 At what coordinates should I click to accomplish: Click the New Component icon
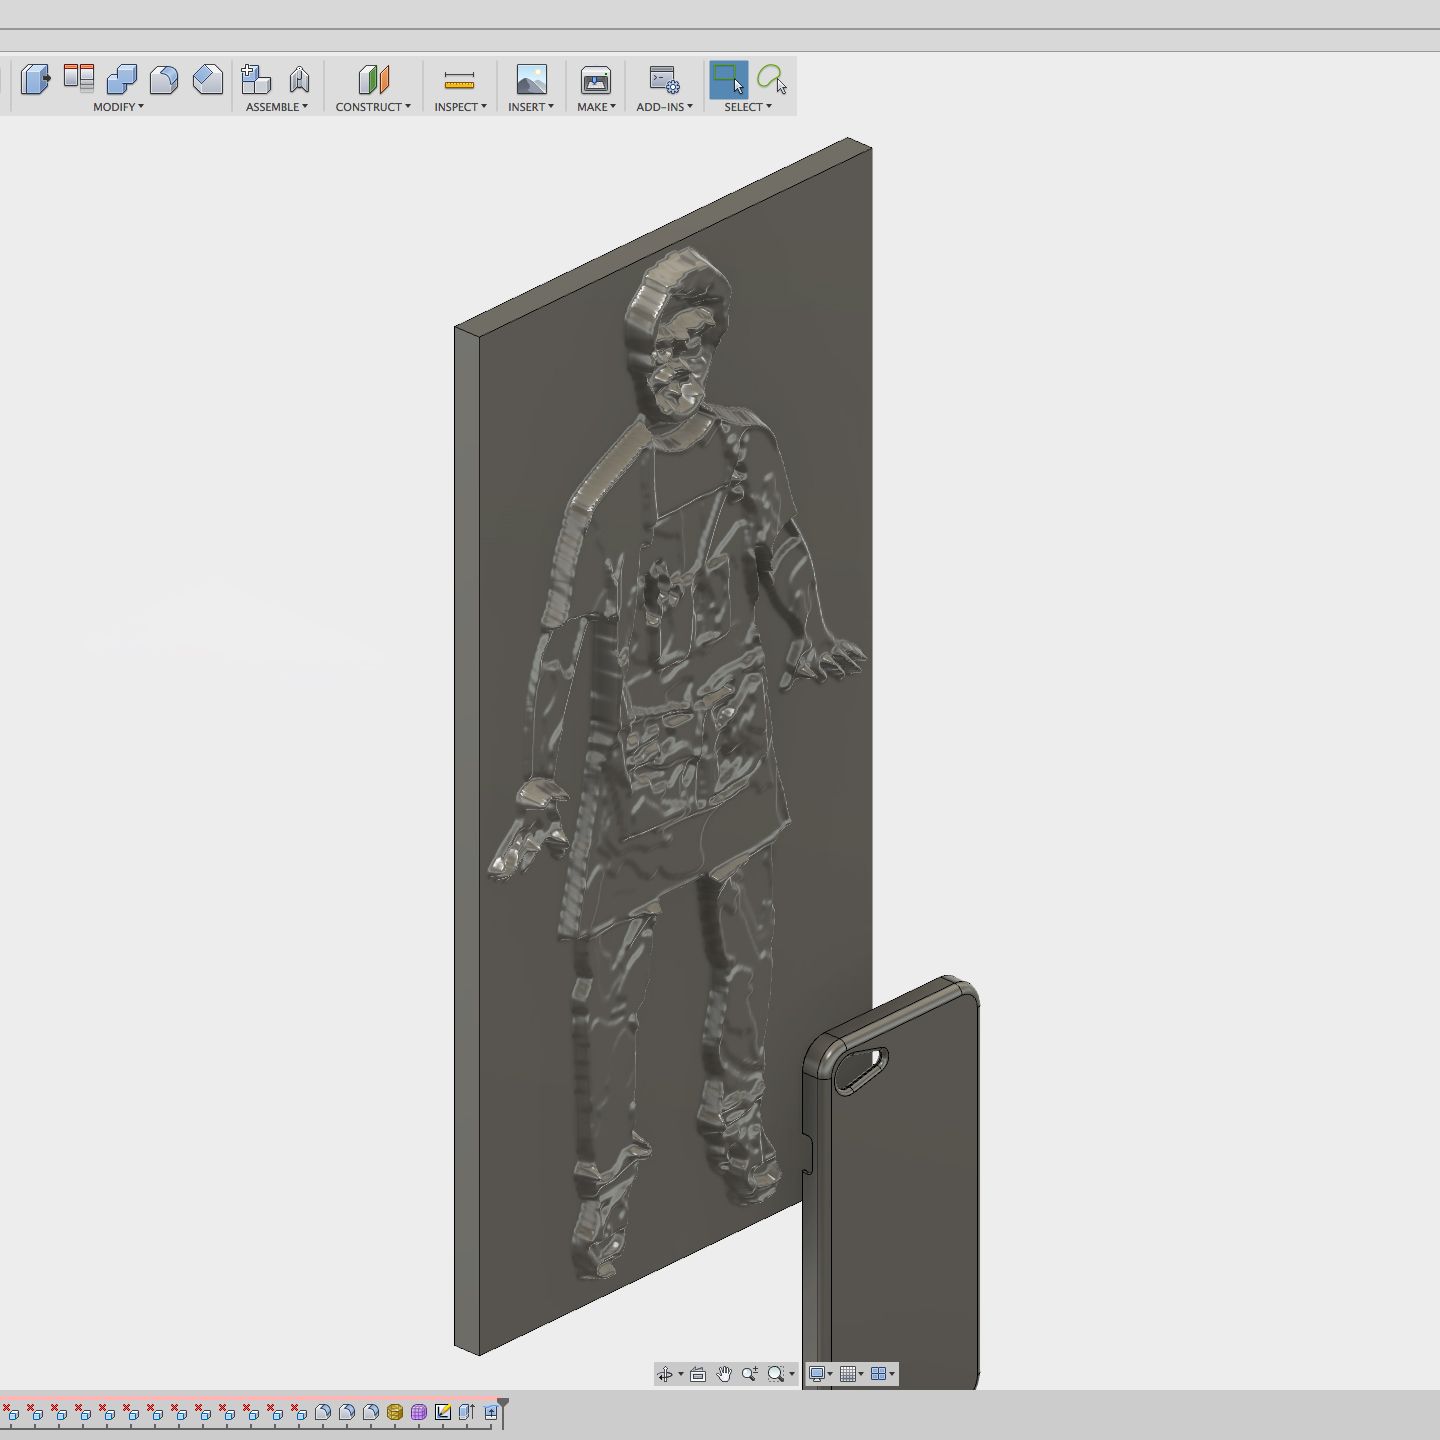[256, 79]
